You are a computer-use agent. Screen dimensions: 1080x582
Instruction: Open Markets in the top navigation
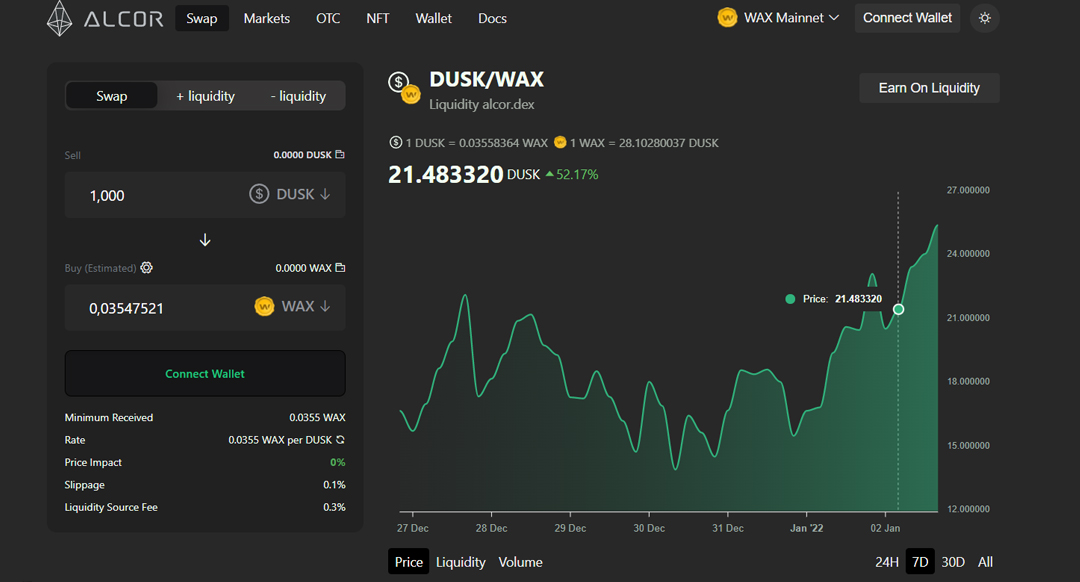267,19
